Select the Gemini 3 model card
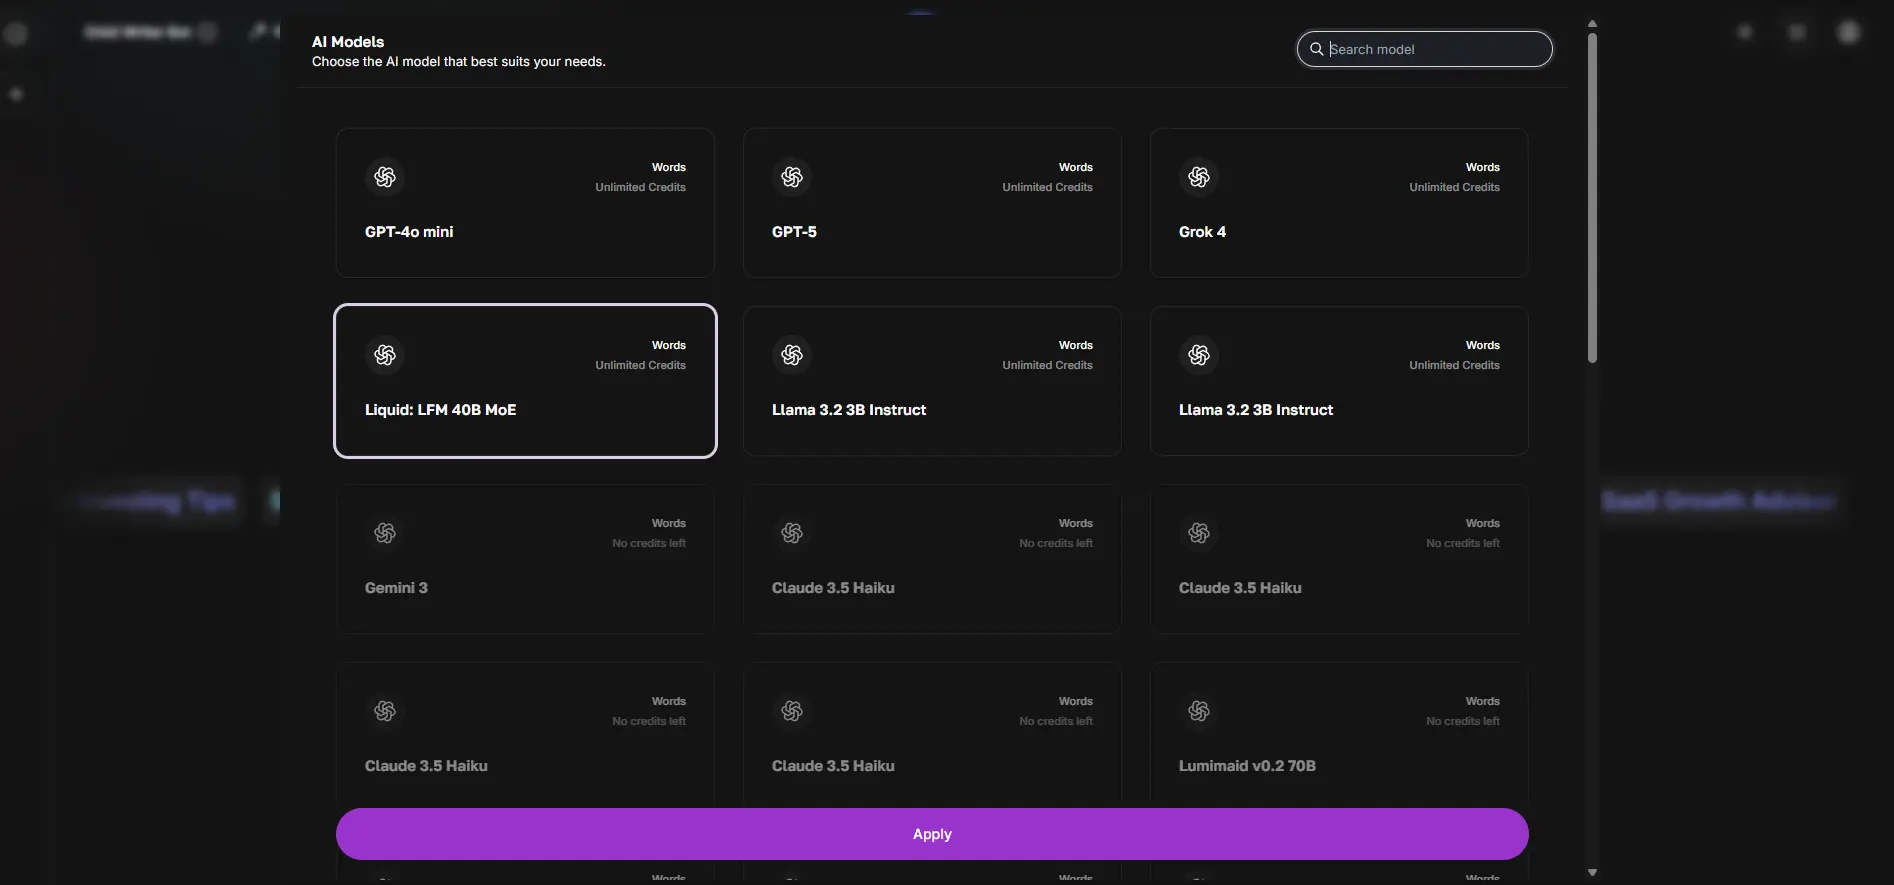The height and width of the screenshot is (885, 1894). point(525,559)
